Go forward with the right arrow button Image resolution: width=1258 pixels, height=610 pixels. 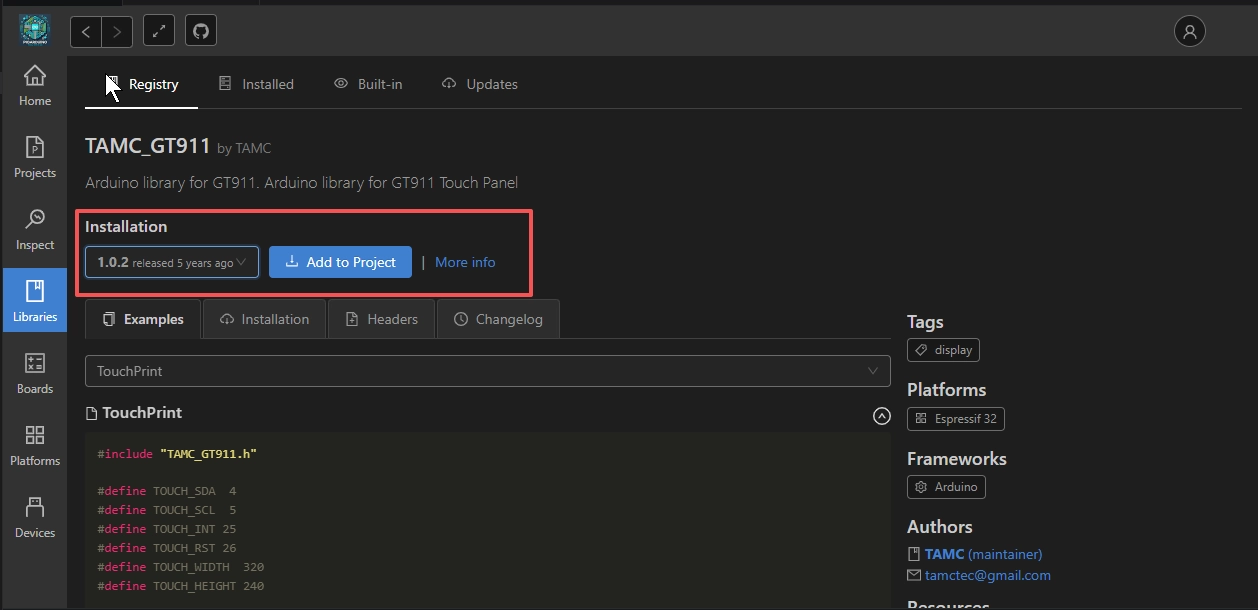117,31
